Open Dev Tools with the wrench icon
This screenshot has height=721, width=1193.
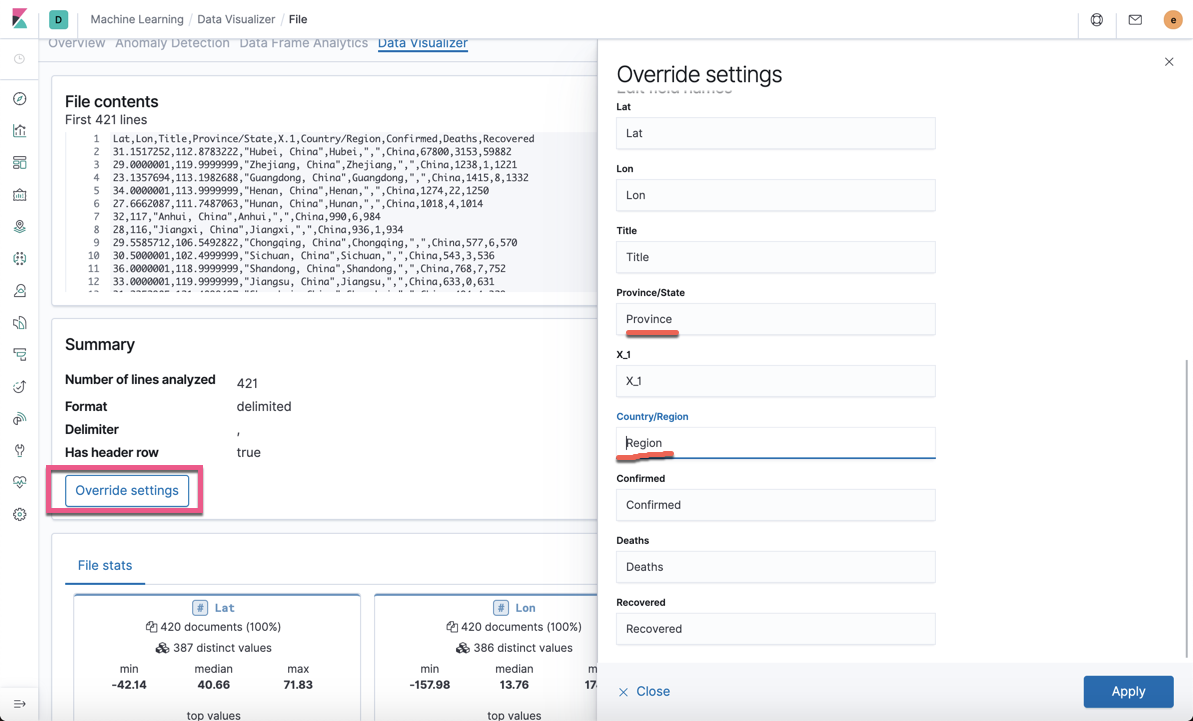tap(21, 451)
